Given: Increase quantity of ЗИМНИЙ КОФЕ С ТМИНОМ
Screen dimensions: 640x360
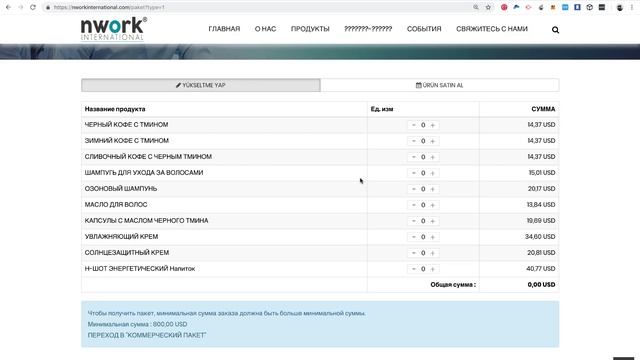Looking at the screenshot, I should click(x=433, y=141).
